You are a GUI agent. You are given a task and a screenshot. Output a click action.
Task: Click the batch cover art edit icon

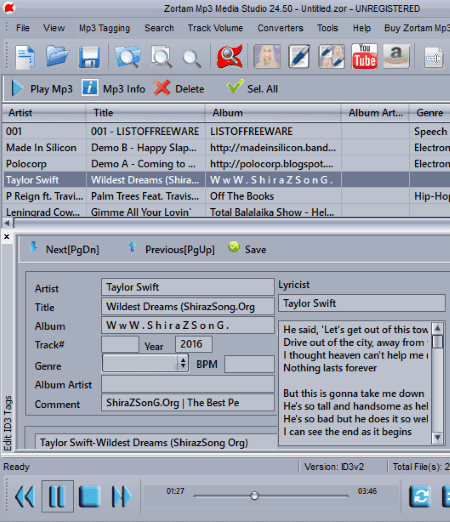tap(331, 56)
